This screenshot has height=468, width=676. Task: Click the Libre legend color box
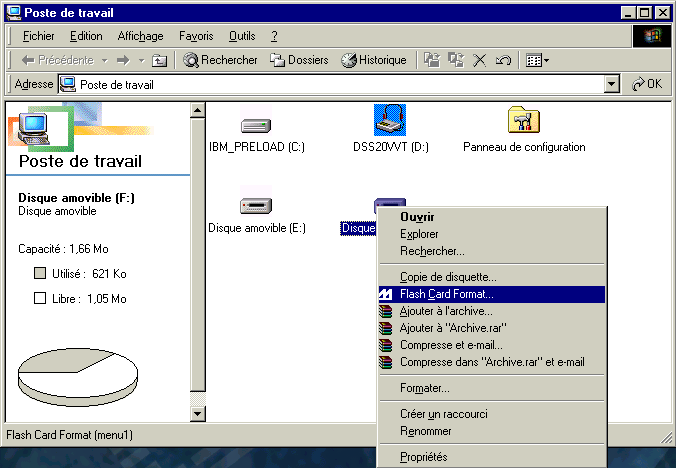point(40,298)
